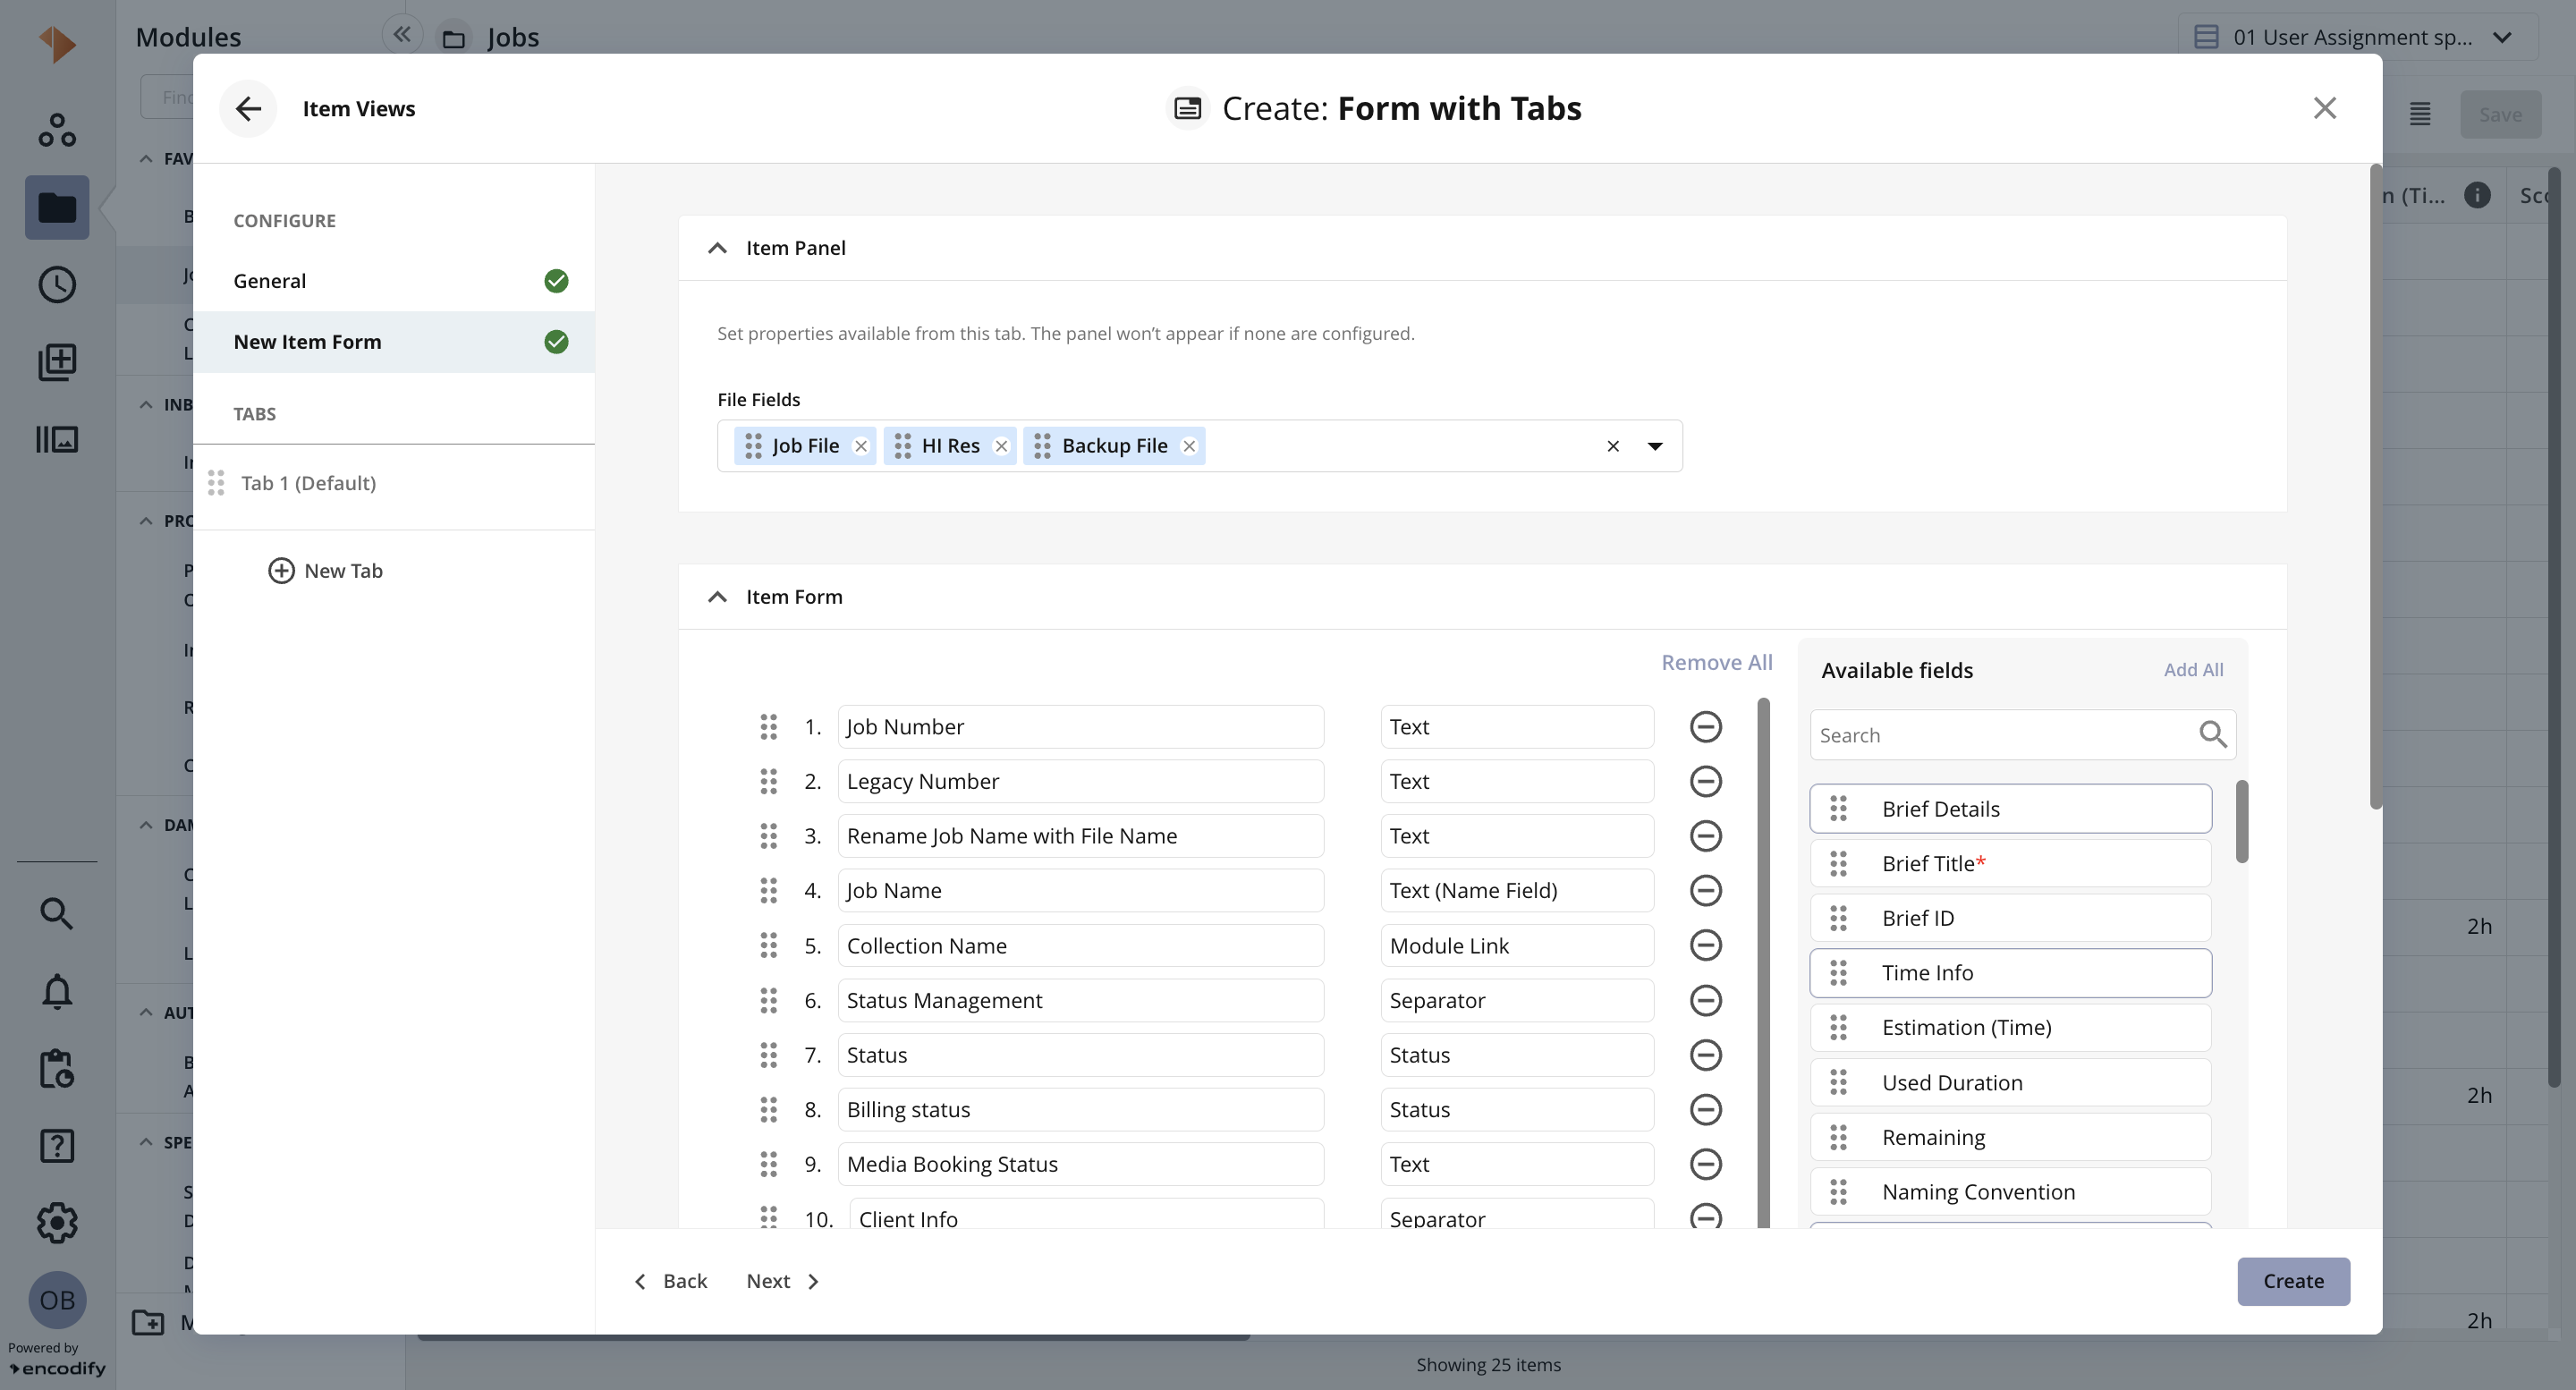Collapse the modules panel with double chevron
The image size is (2576, 1390).
[x=401, y=35]
